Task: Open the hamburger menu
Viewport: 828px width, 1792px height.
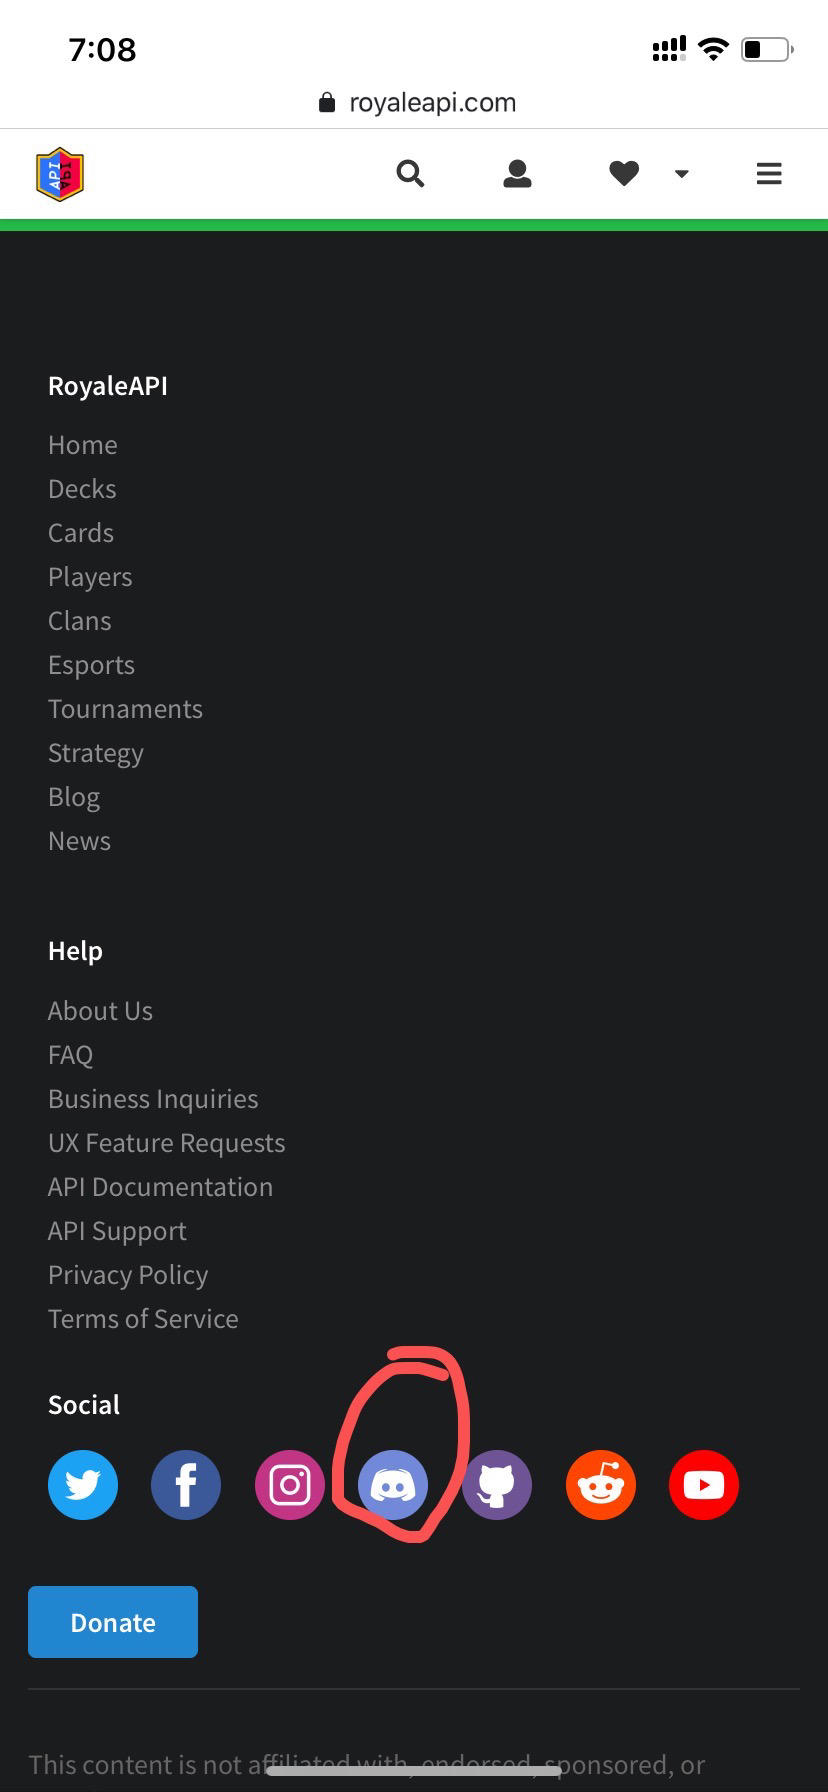Action: click(769, 174)
